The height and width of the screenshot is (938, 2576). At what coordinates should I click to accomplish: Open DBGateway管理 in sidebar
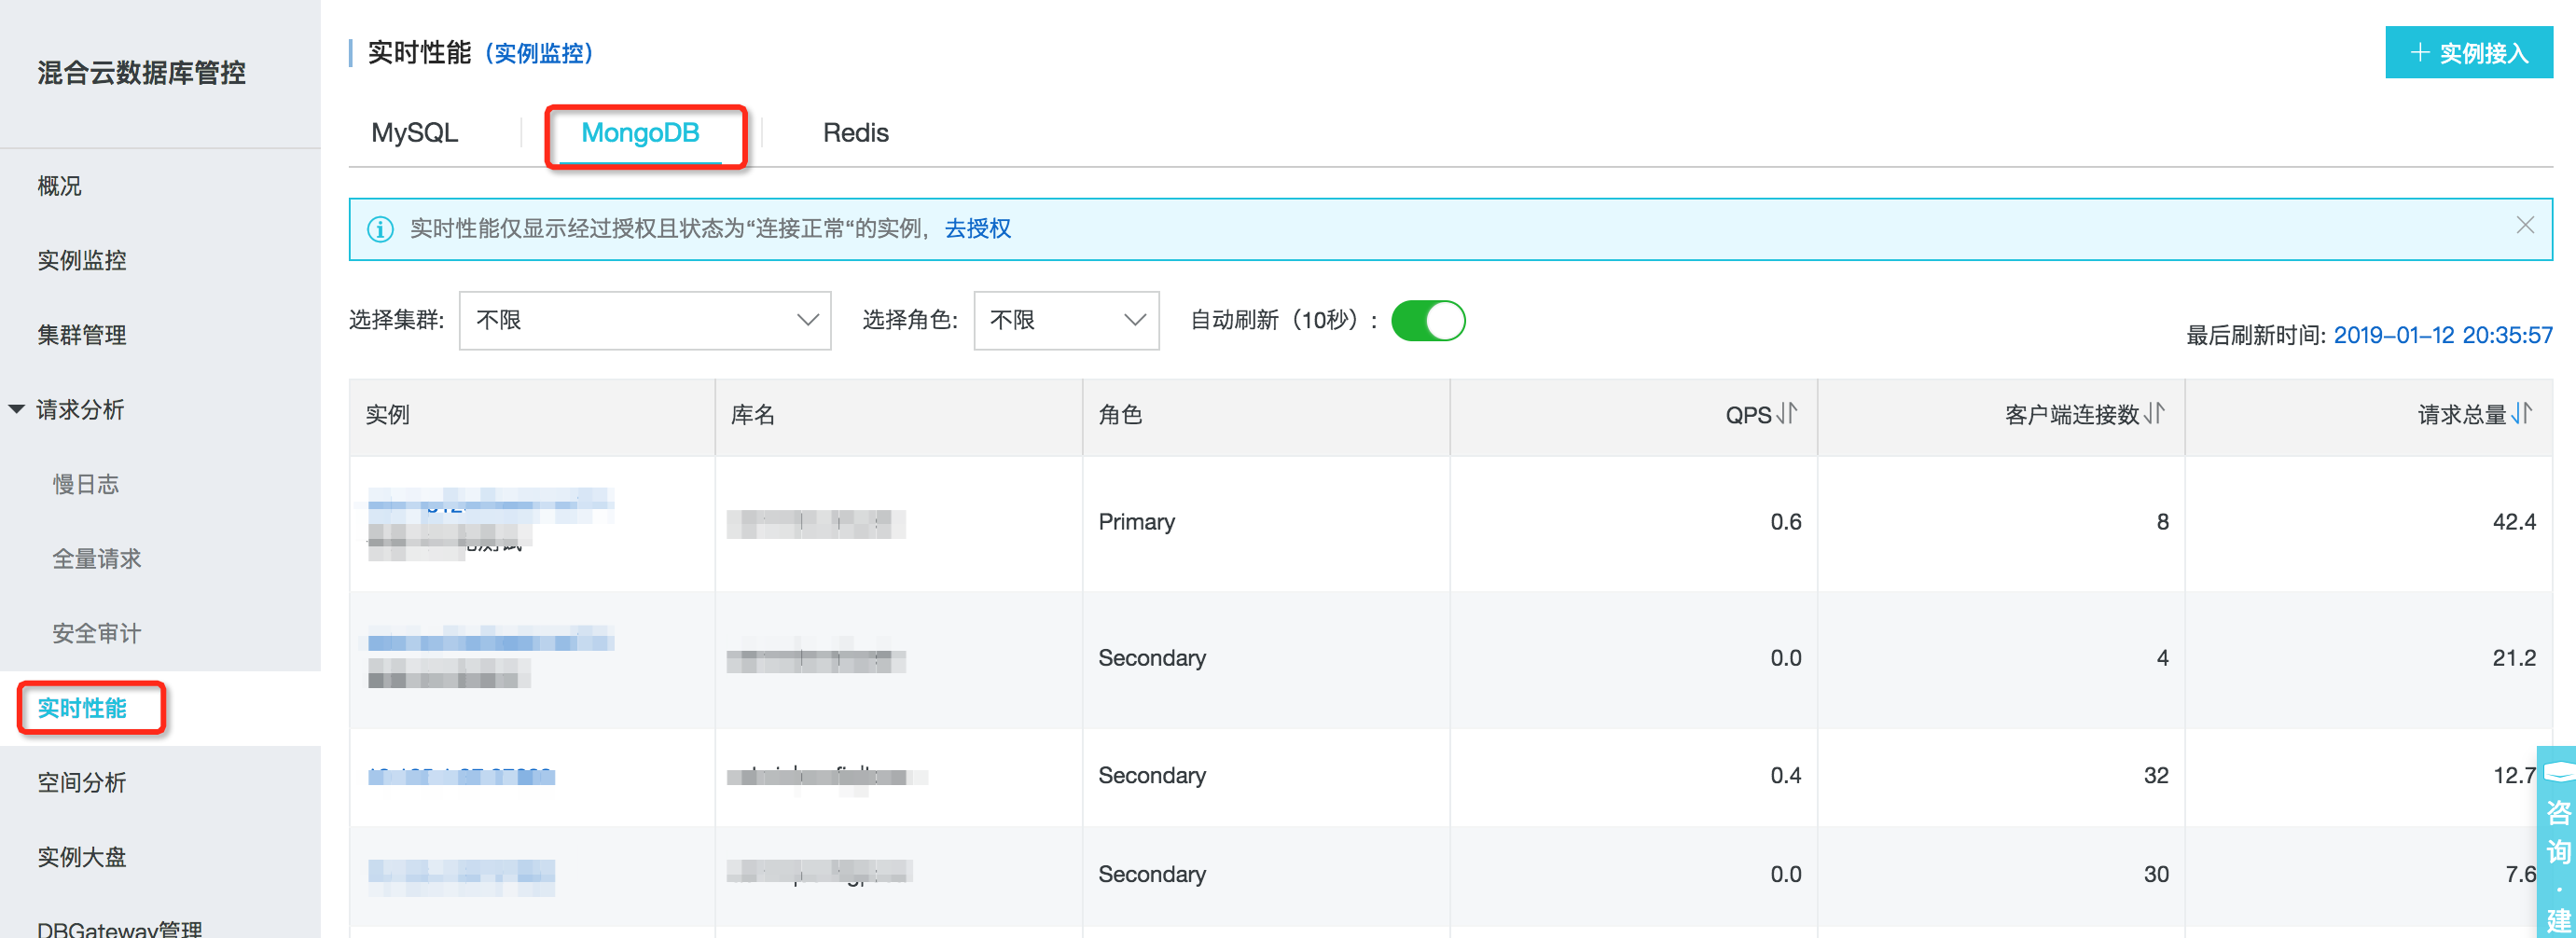tap(120, 928)
